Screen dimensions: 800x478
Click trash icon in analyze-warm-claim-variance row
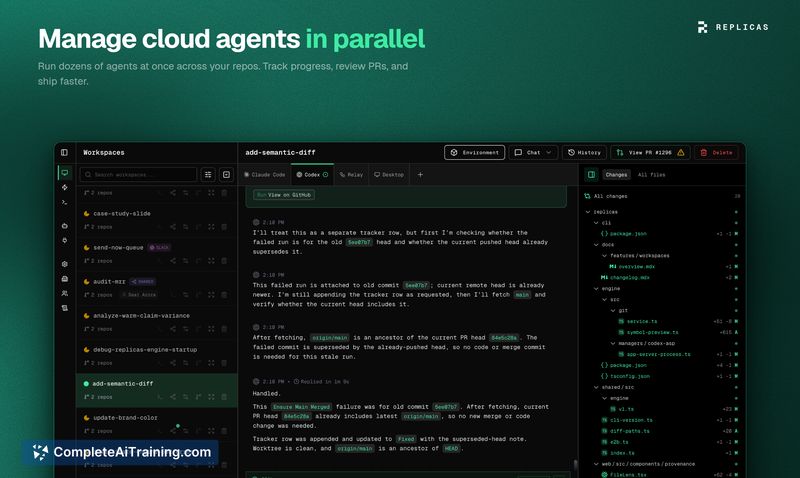(224, 329)
